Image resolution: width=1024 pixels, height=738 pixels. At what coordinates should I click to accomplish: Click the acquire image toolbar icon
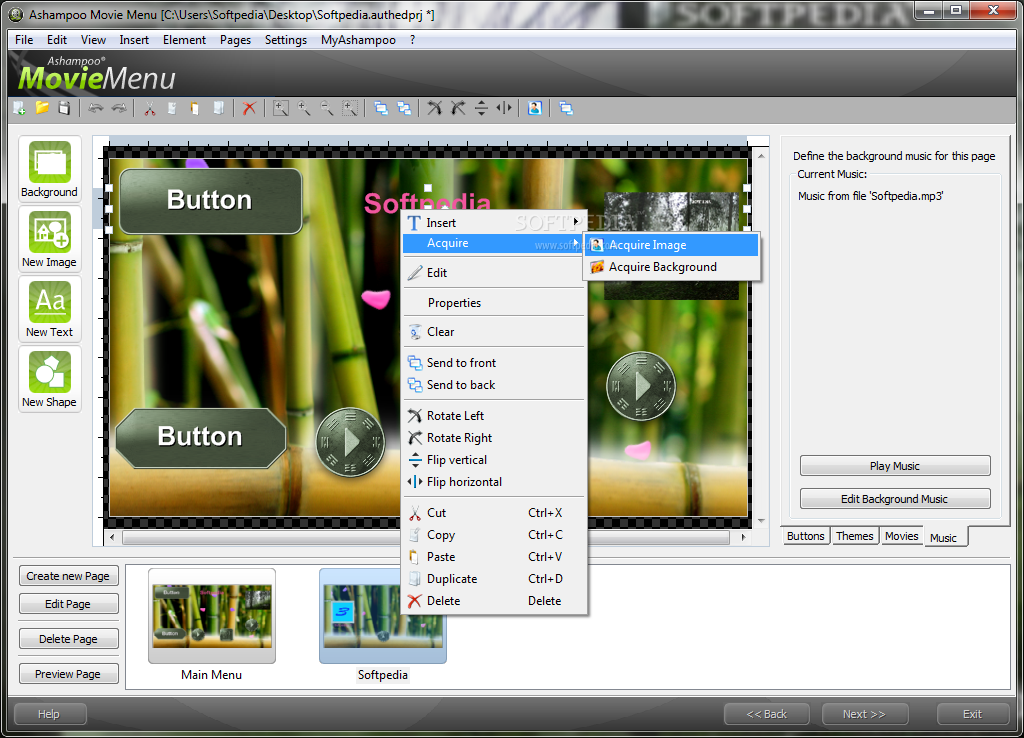[x=535, y=108]
